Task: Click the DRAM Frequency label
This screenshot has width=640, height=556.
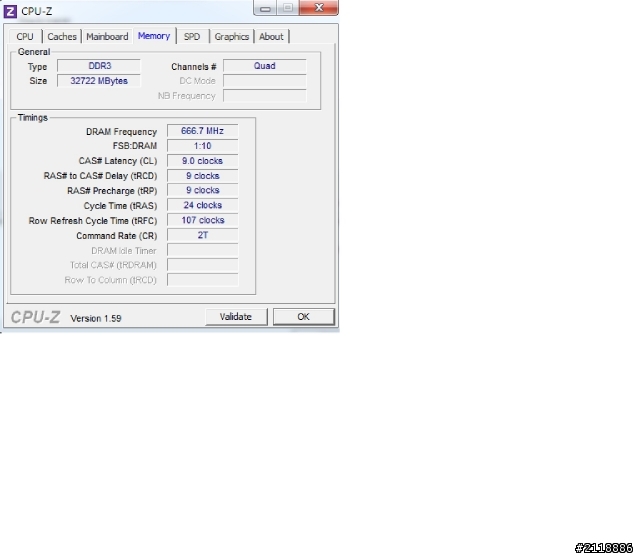Action: click(x=121, y=131)
